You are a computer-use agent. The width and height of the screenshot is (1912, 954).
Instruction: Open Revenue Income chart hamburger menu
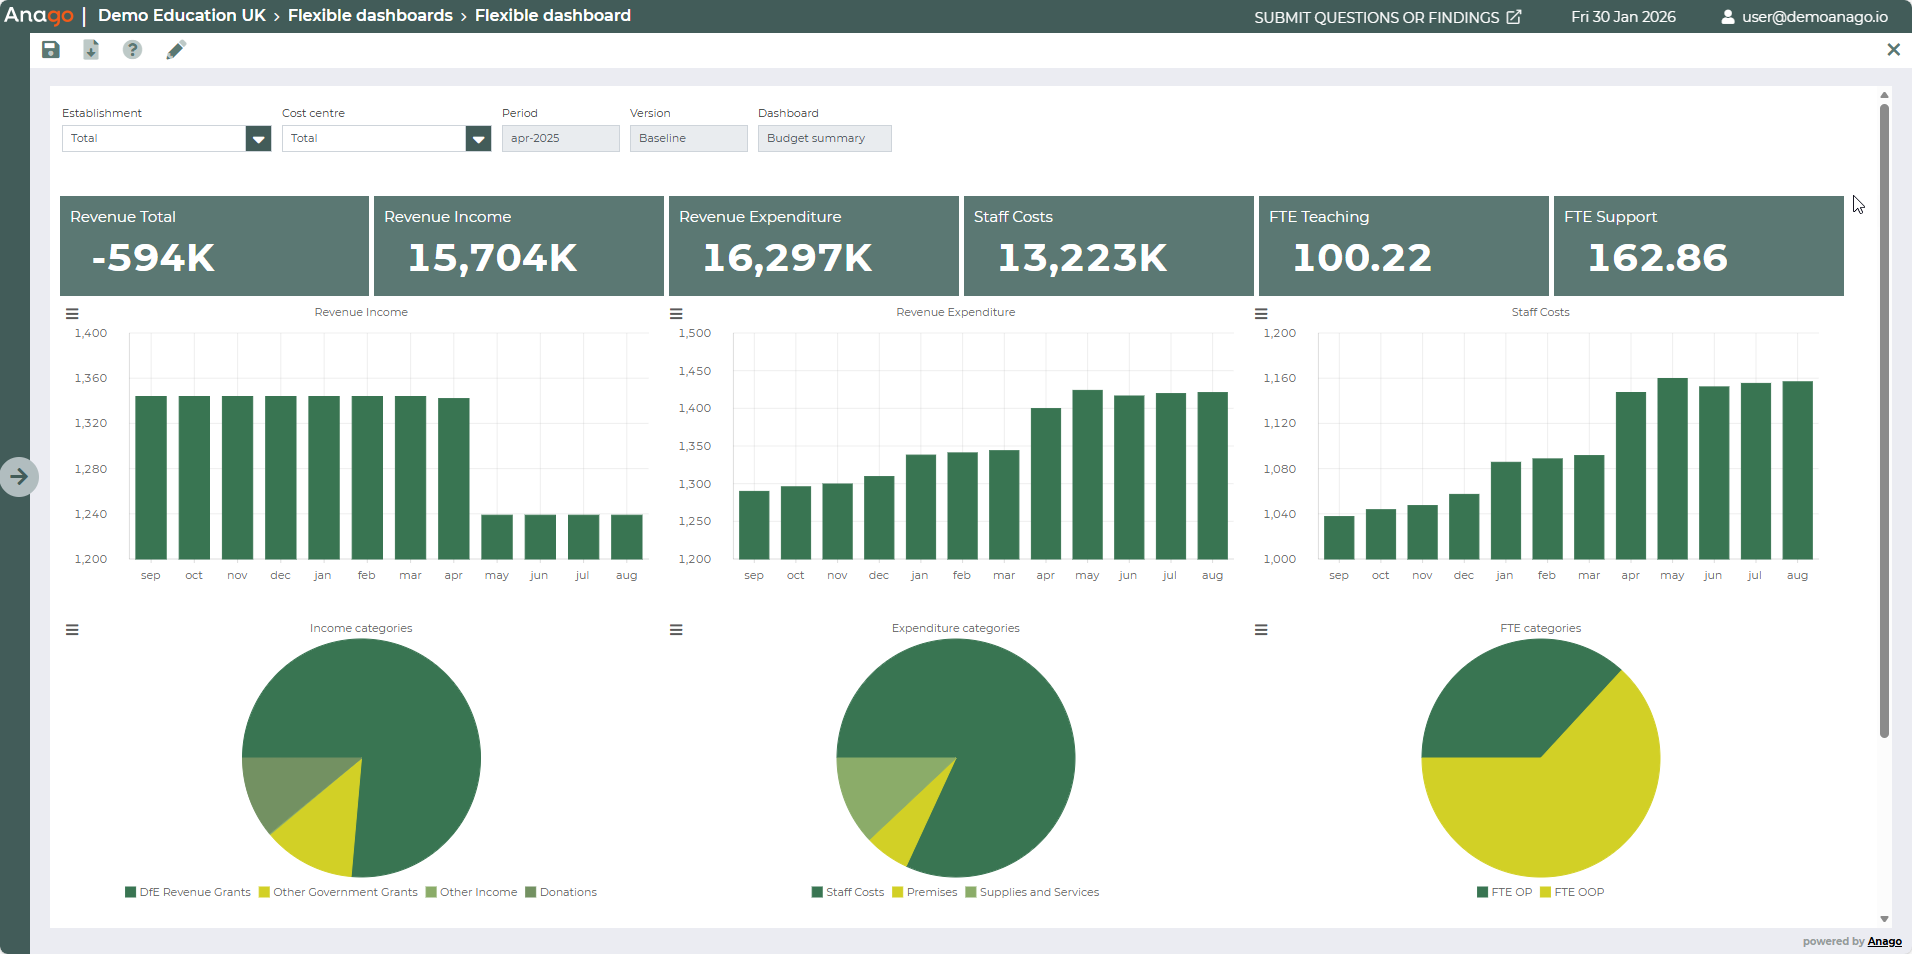[72, 314]
